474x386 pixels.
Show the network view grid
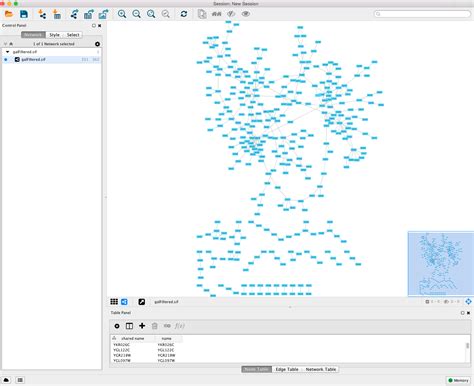click(114, 302)
